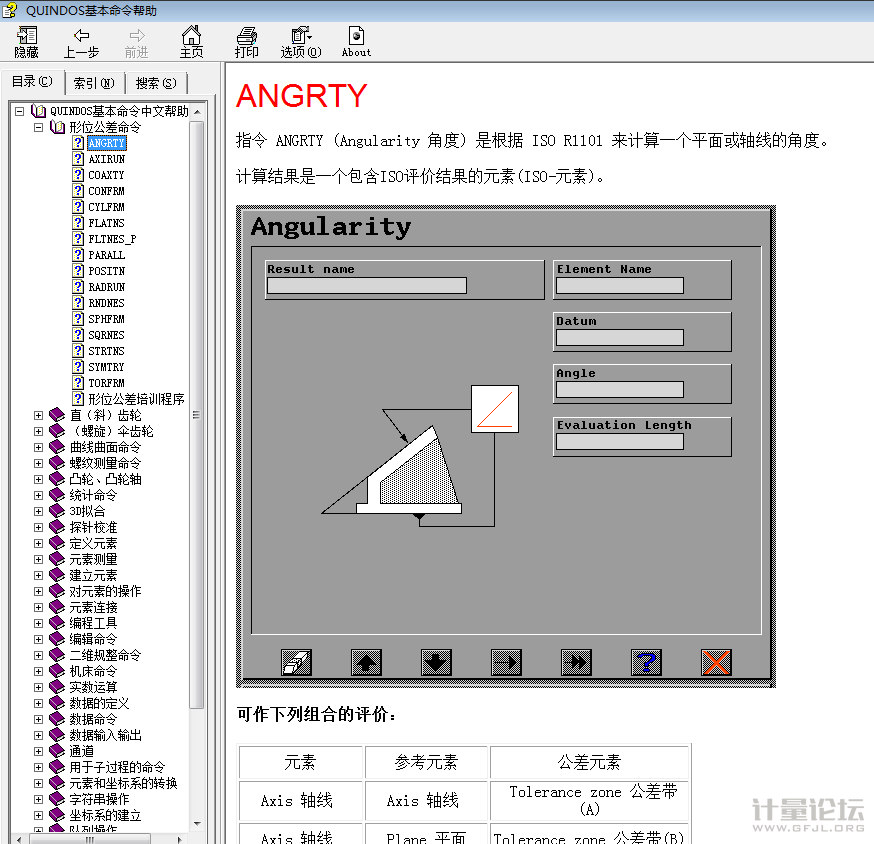
Task: Collapse the 形位公差命令 tree node
Action: point(39,127)
